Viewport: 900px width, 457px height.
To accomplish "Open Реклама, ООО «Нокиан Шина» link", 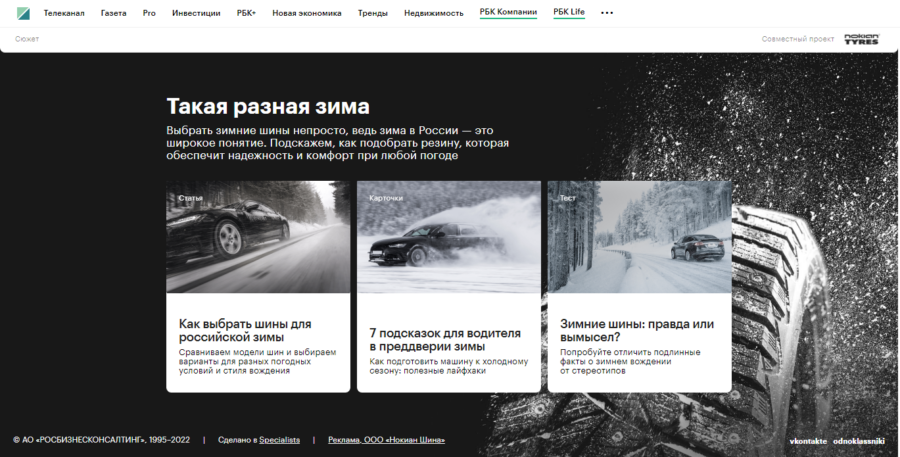I will click(x=386, y=440).
